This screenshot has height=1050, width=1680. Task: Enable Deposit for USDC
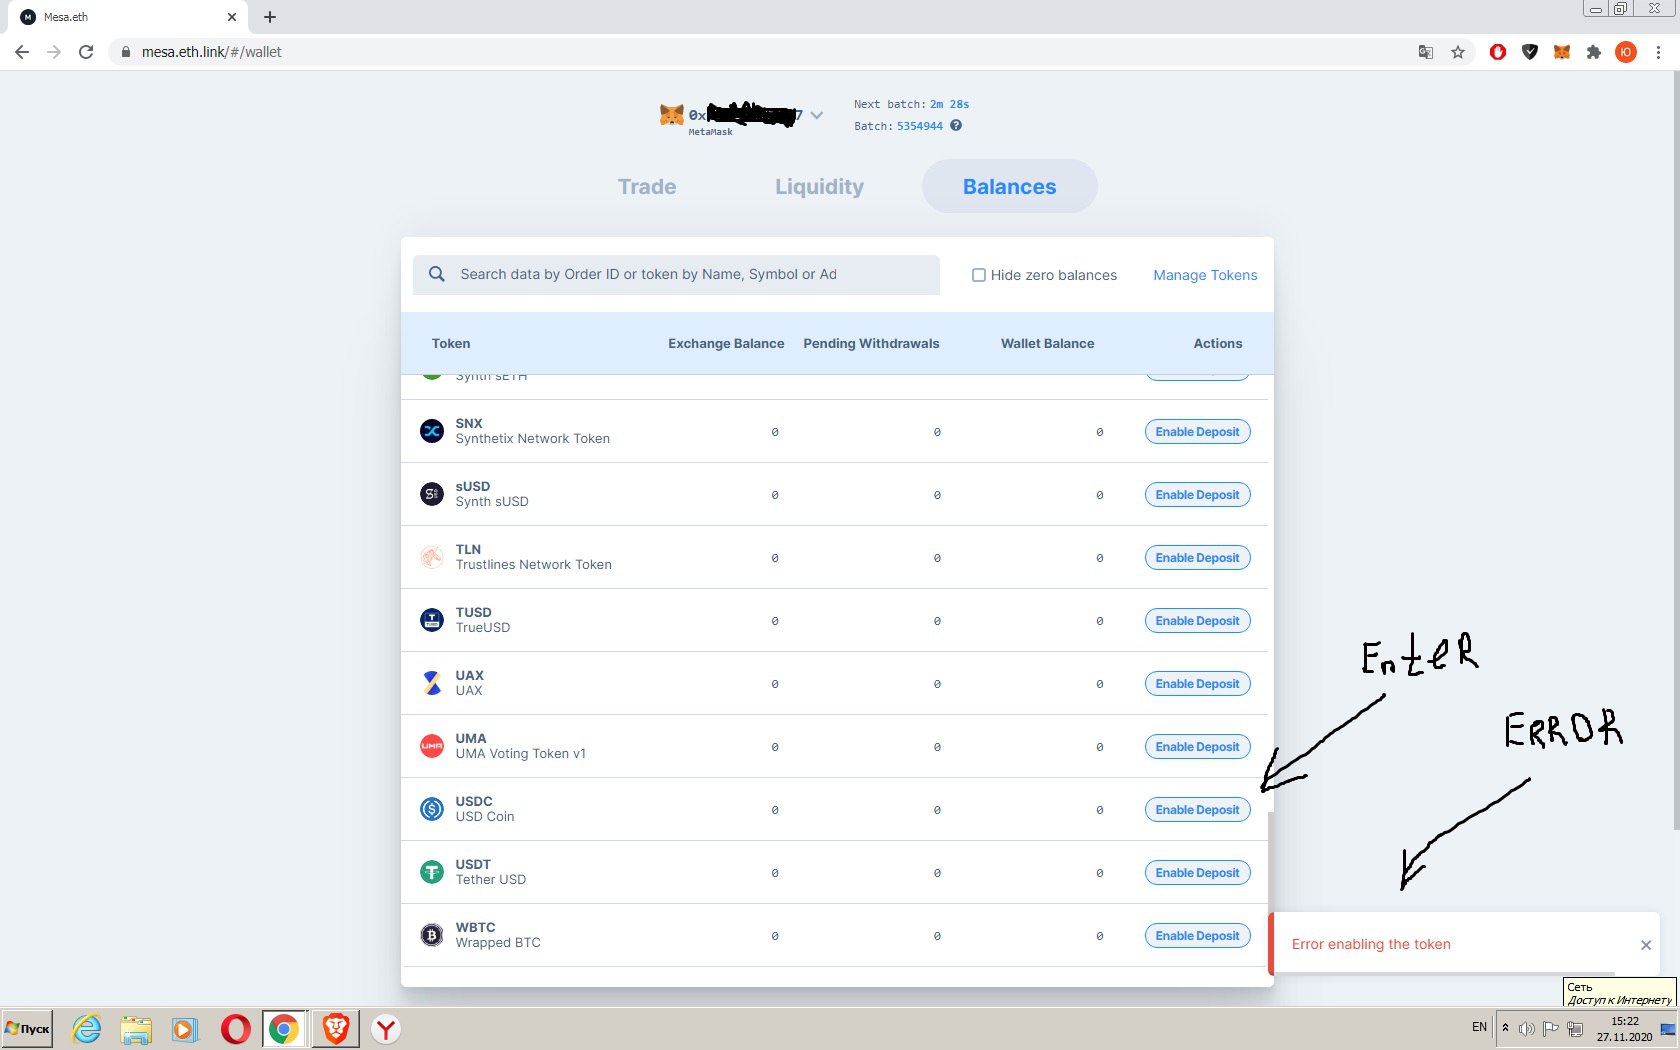(x=1197, y=809)
